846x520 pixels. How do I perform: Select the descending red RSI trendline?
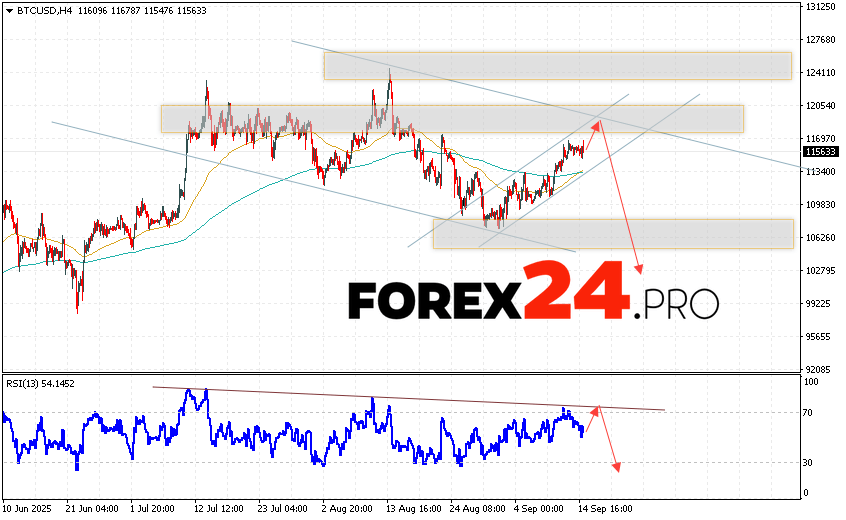[400, 398]
